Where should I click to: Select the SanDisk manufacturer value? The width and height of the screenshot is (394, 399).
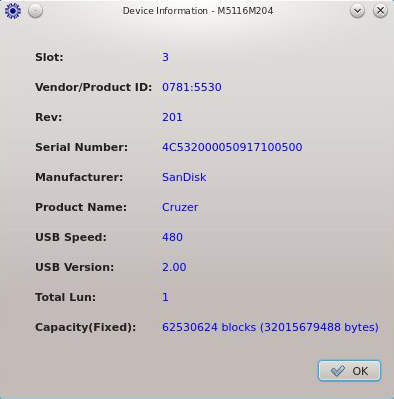tap(184, 177)
